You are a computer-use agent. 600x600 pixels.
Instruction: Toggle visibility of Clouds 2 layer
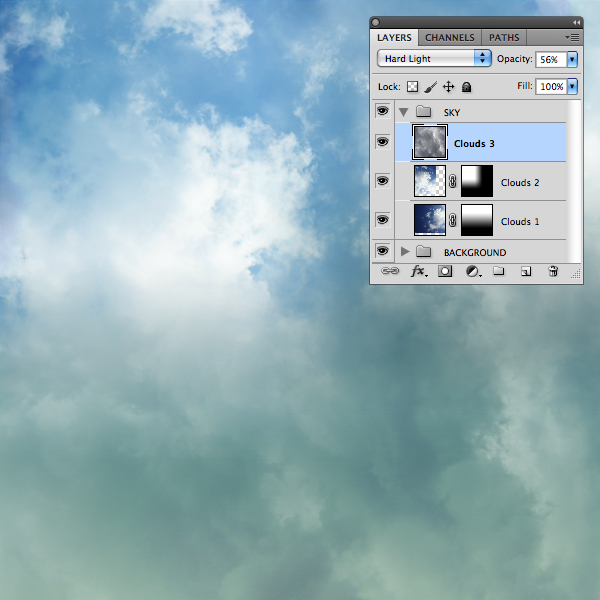pyautogui.click(x=382, y=181)
